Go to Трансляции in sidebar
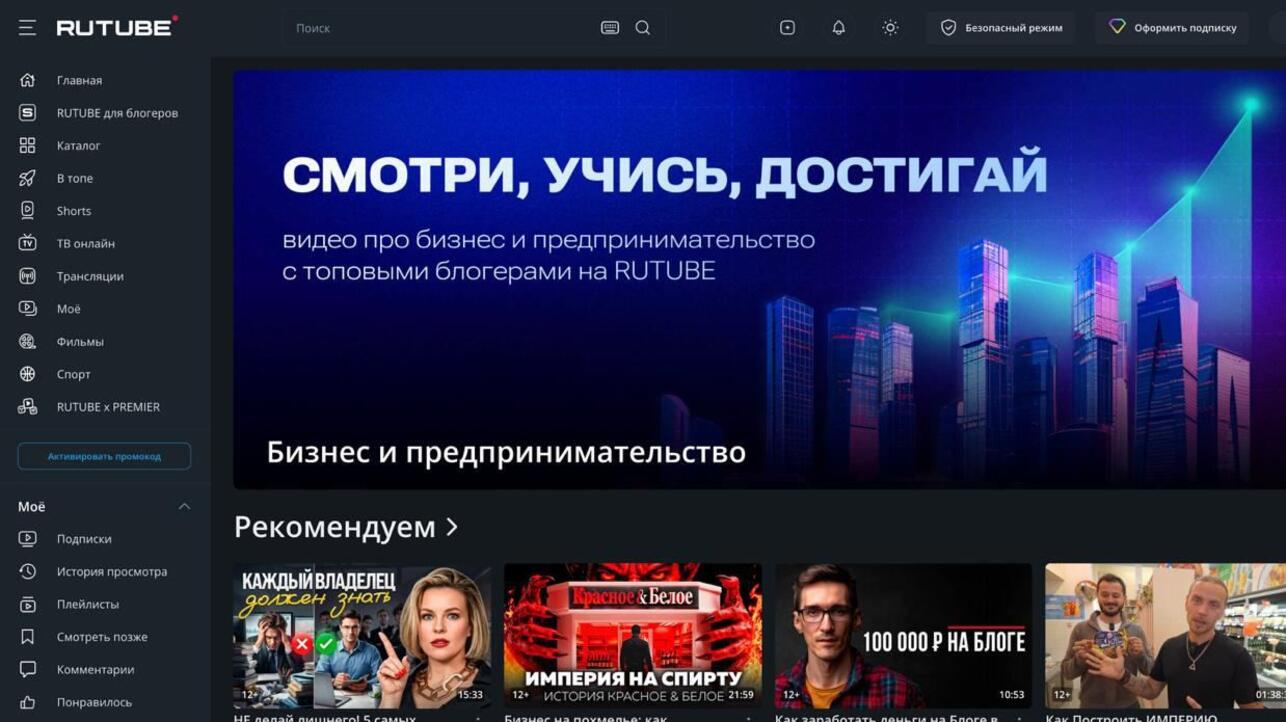Viewport: 1286px width, 722px height. tap(90, 276)
